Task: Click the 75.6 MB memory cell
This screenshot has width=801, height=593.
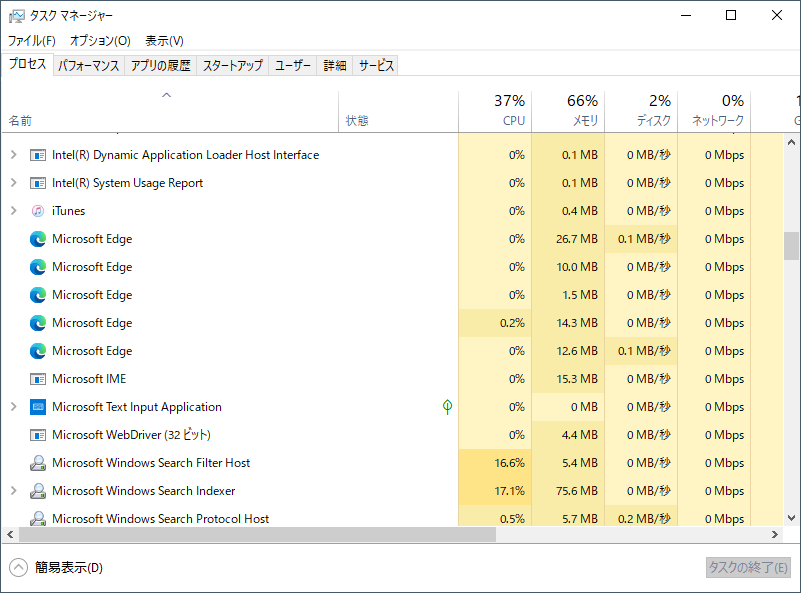Action: [x=568, y=491]
